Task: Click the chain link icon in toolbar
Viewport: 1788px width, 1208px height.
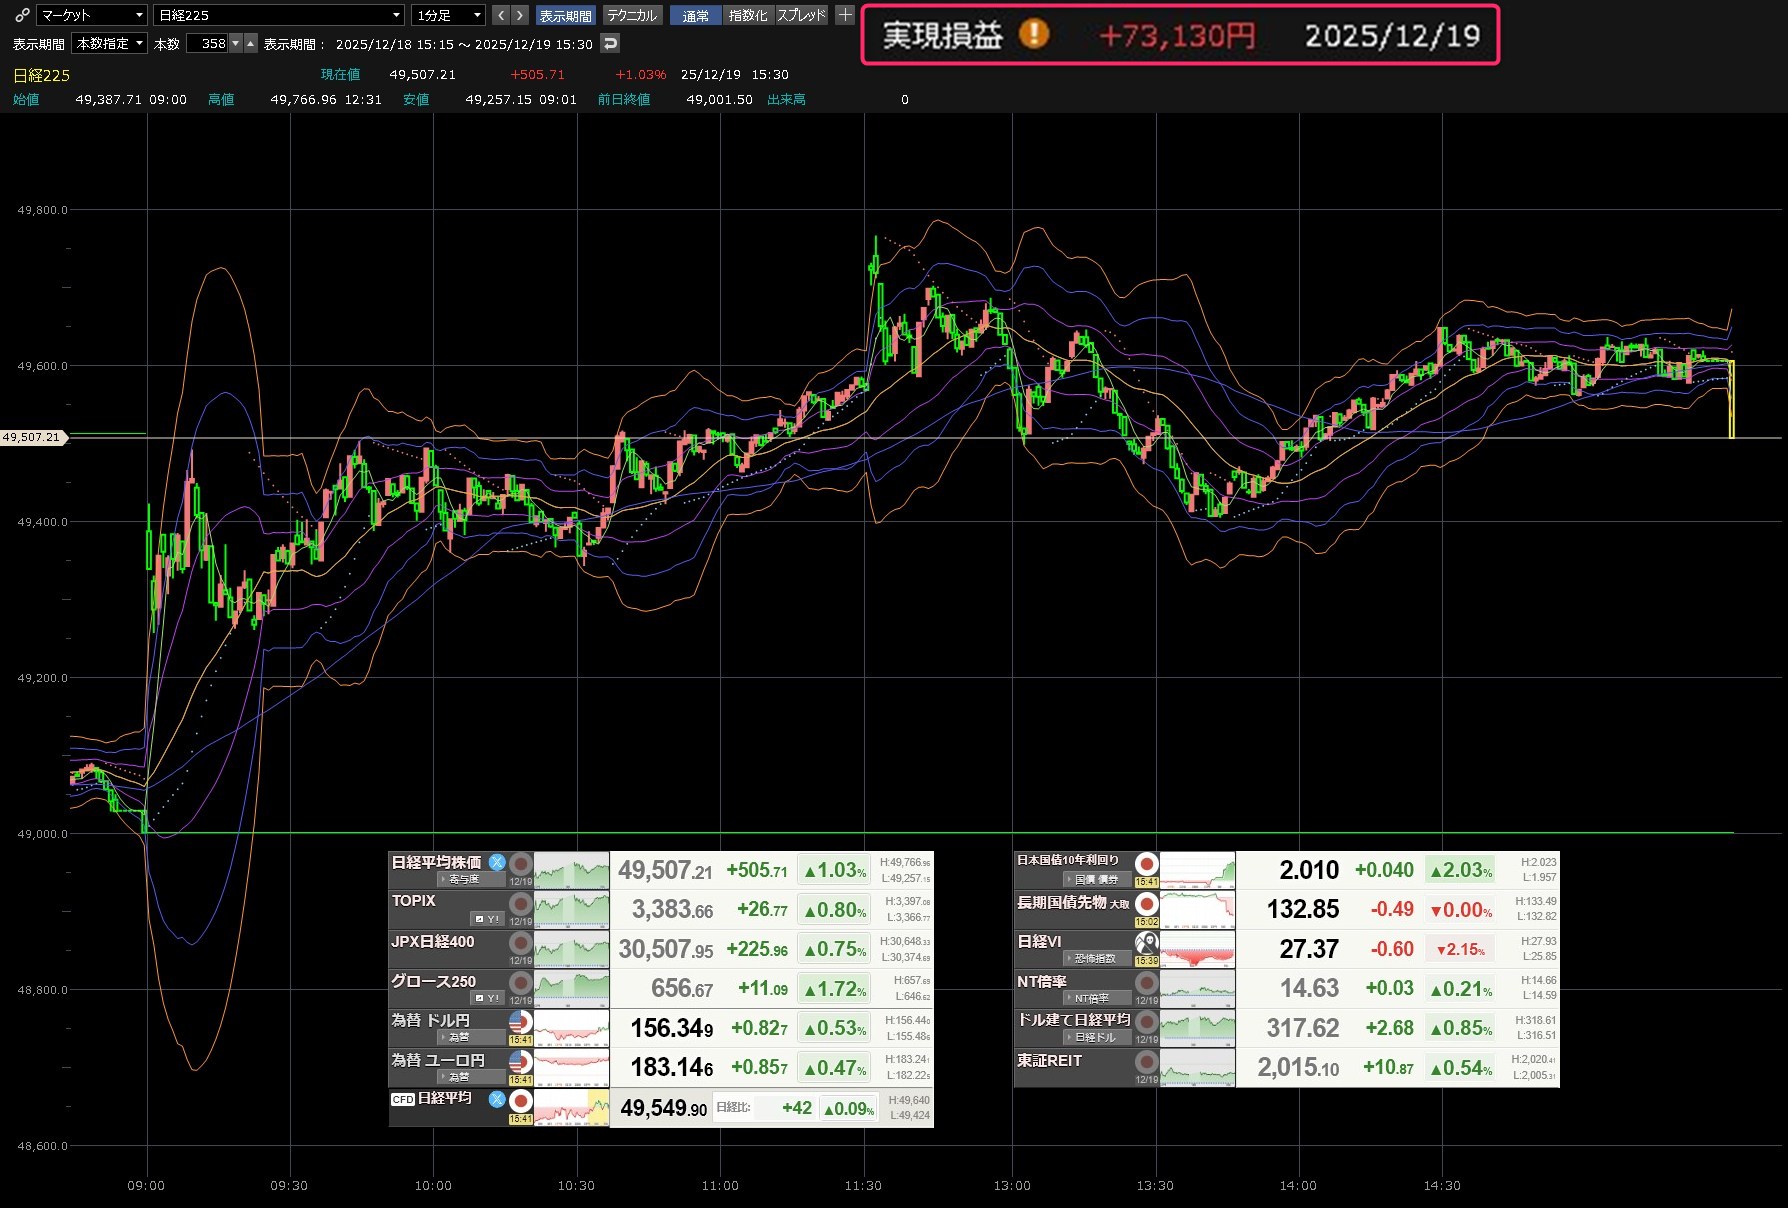Action: pyautogui.click(x=22, y=15)
